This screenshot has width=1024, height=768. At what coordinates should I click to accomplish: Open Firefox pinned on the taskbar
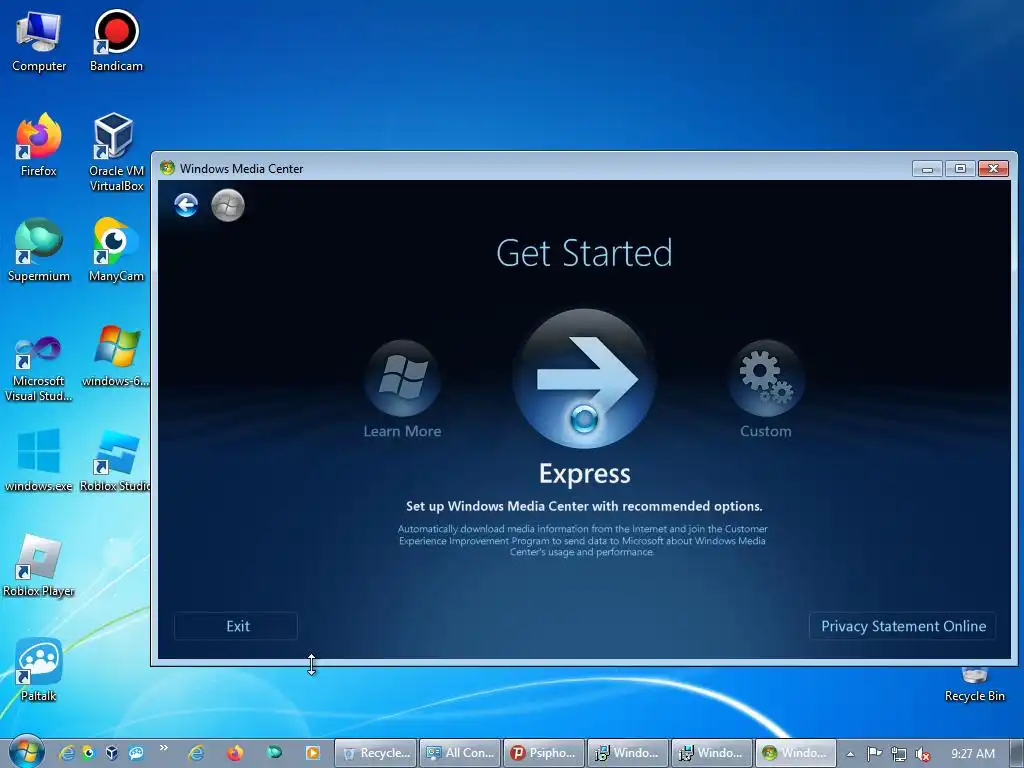(235, 753)
